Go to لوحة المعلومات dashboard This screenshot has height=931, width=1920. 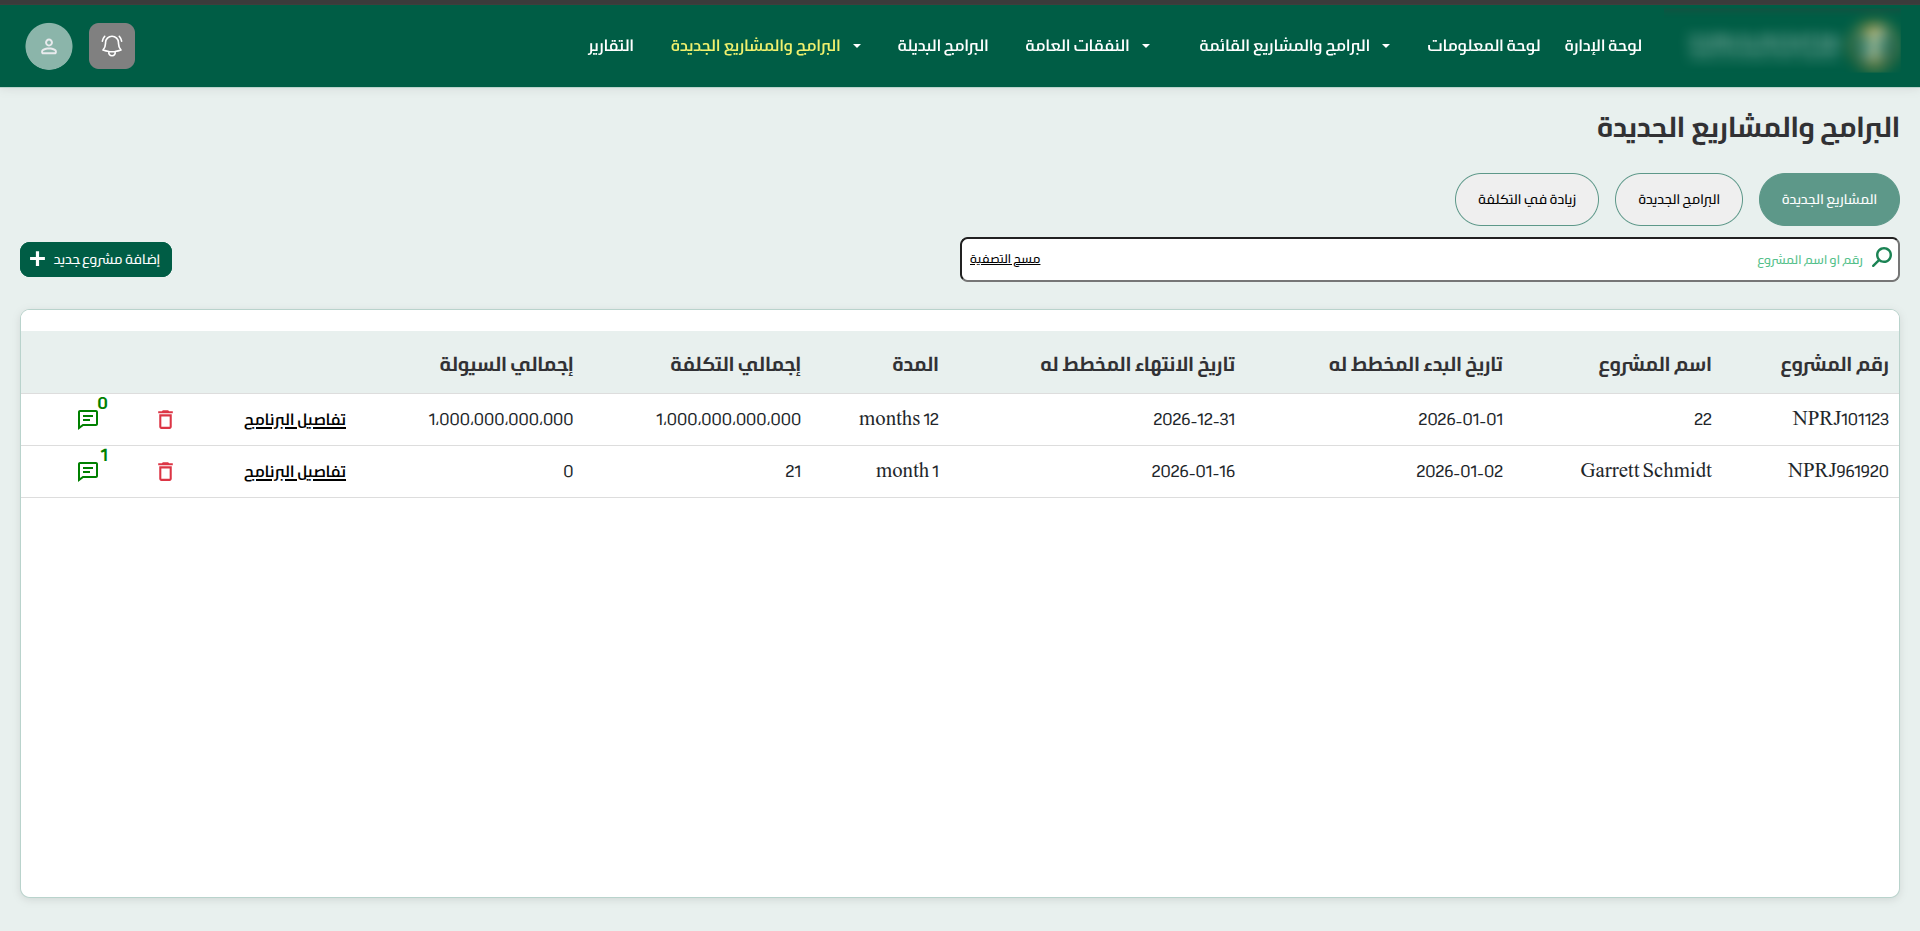[1483, 46]
